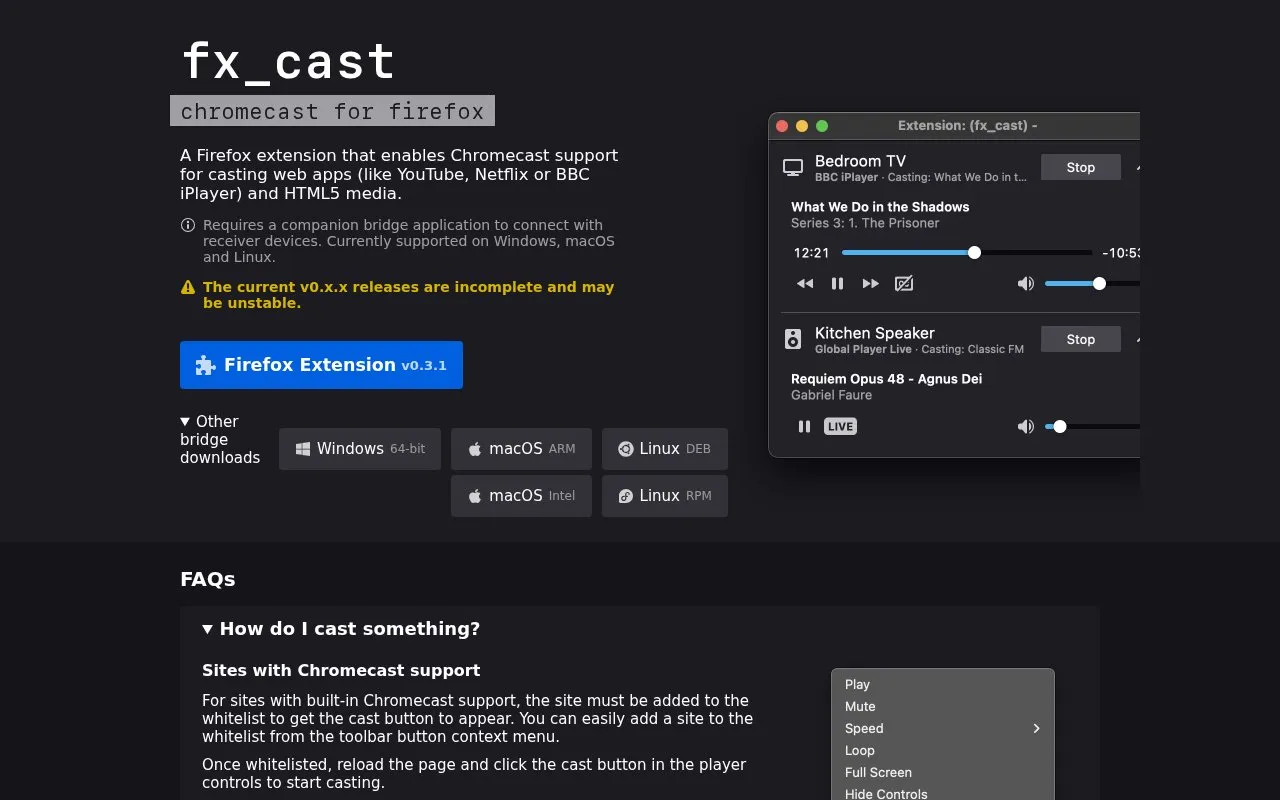Image resolution: width=1280 pixels, height=800 pixels.
Task: Adjust the Bedroom TV volume slider
Action: pos(1092,284)
